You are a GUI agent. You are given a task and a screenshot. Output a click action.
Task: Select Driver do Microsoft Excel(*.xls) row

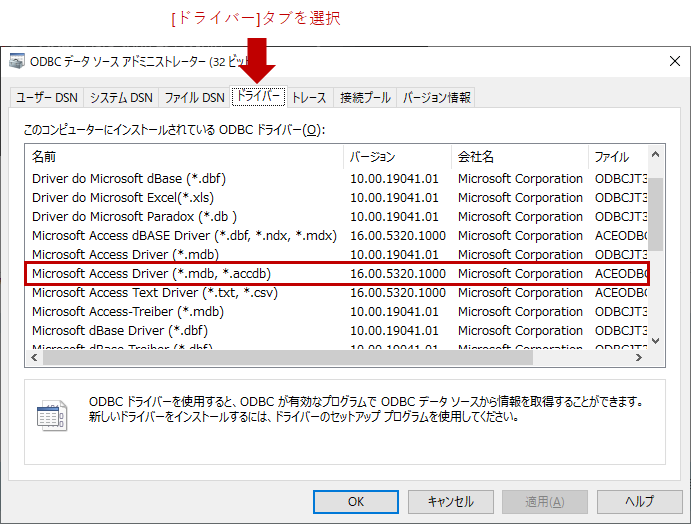(x=336, y=197)
